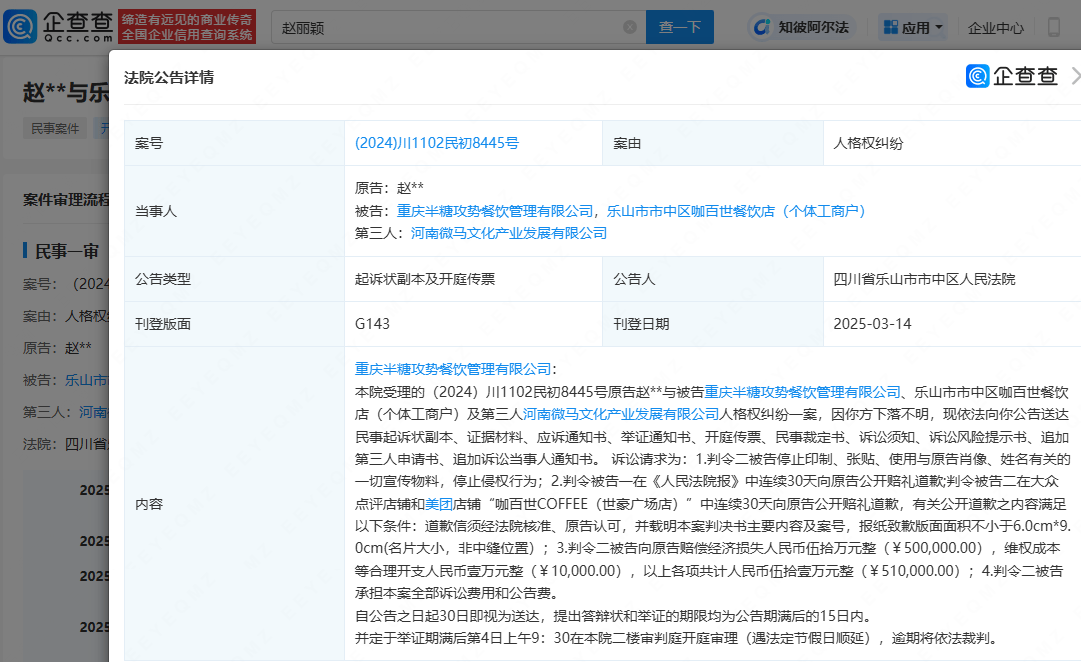Click the 企查查 logo inside the dialog
Viewport: 1081px width, 662px height.
(x=1012, y=76)
